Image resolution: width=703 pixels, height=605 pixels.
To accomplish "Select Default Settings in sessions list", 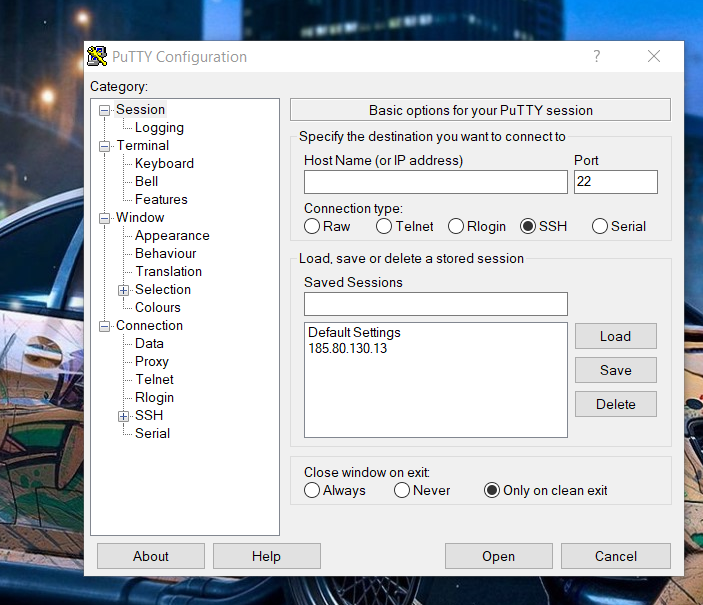I will coord(354,332).
